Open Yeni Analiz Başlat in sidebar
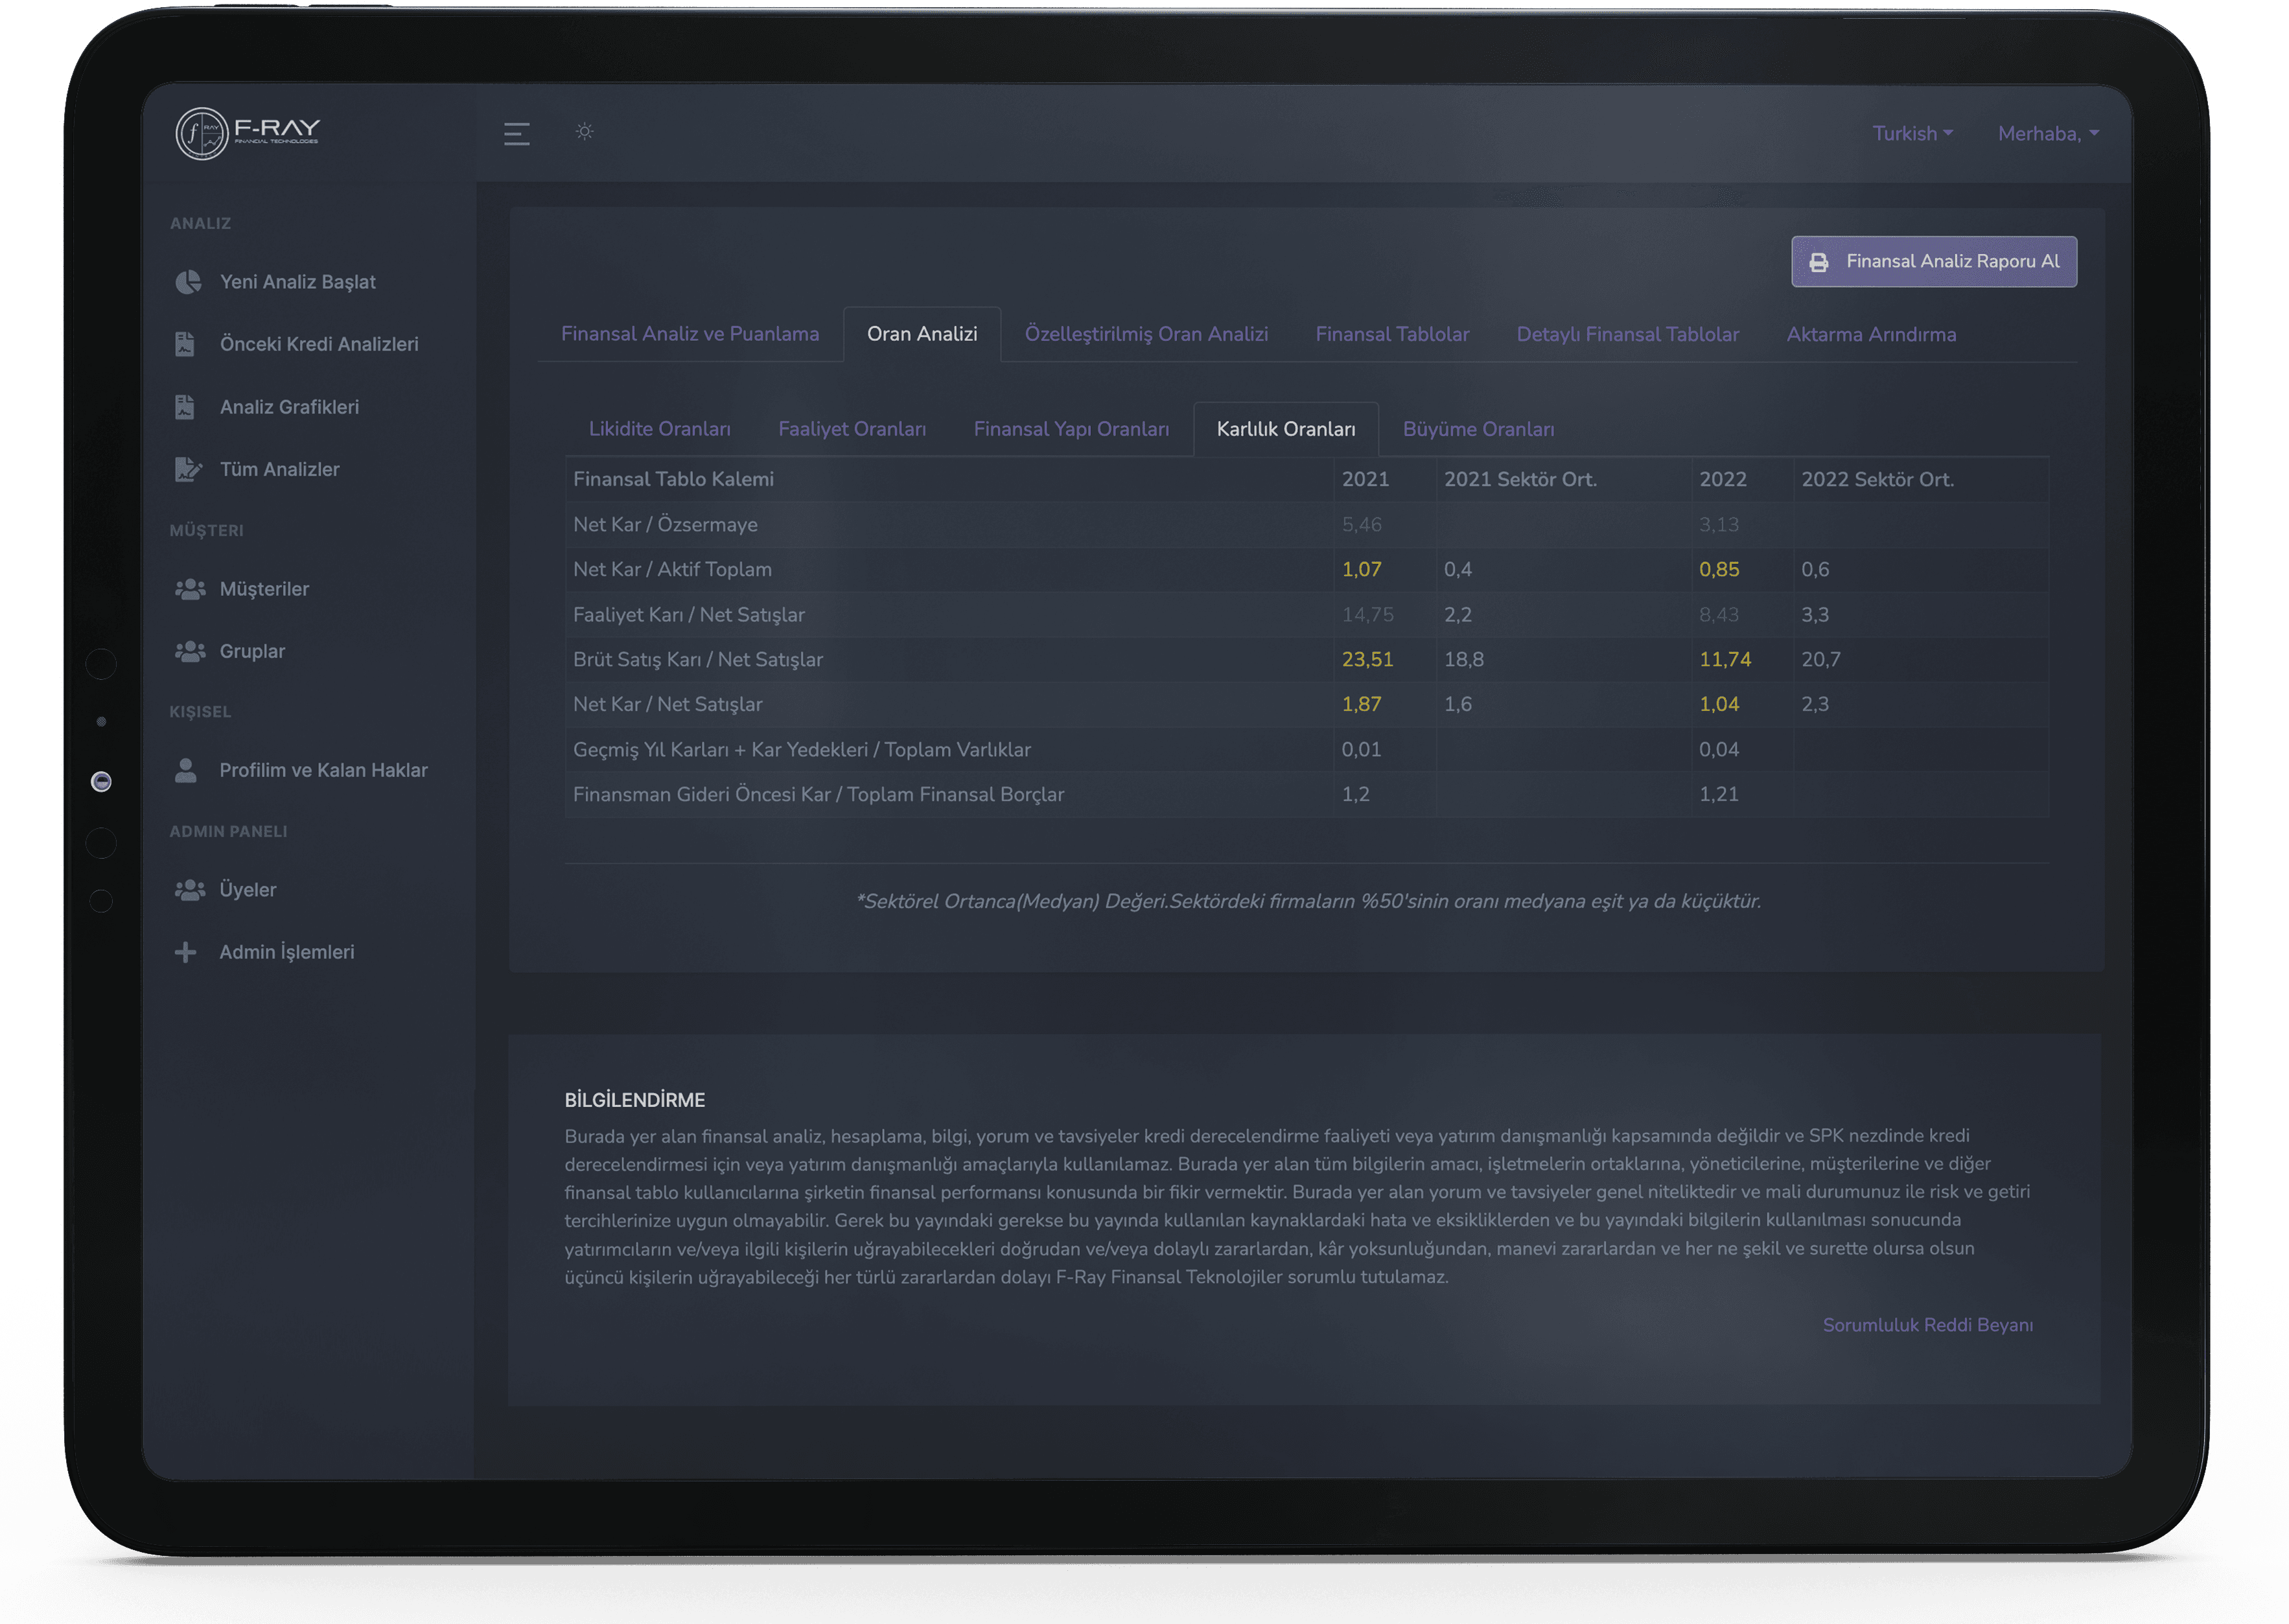 (x=298, y=282)
